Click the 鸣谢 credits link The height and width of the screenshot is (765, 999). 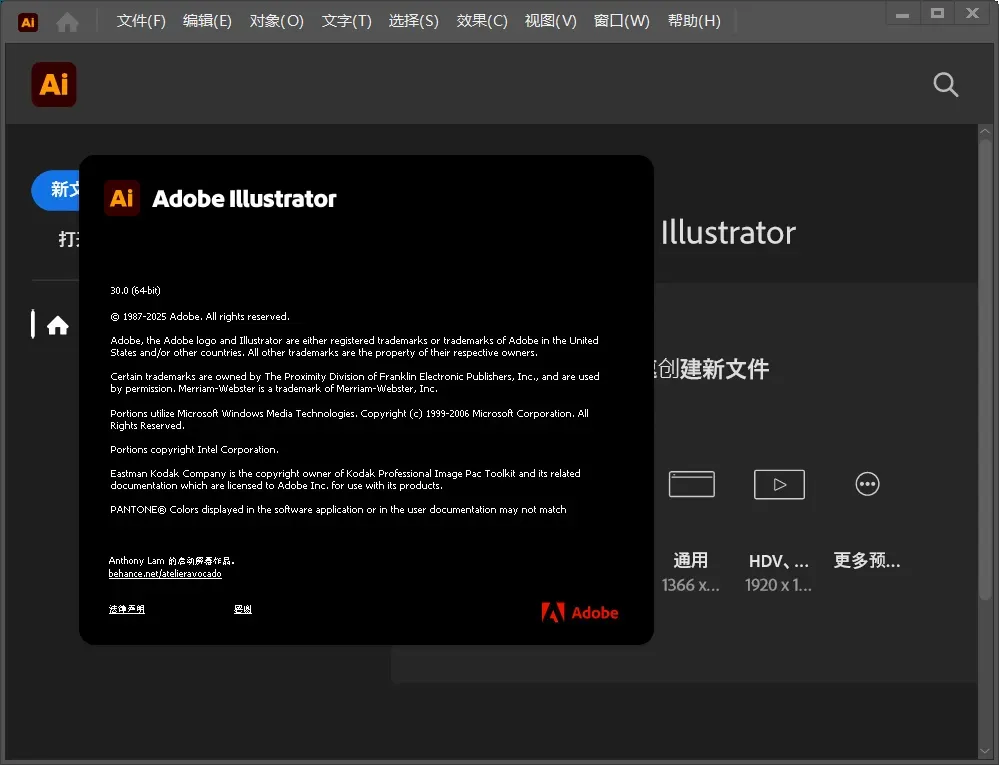(243, 610)
